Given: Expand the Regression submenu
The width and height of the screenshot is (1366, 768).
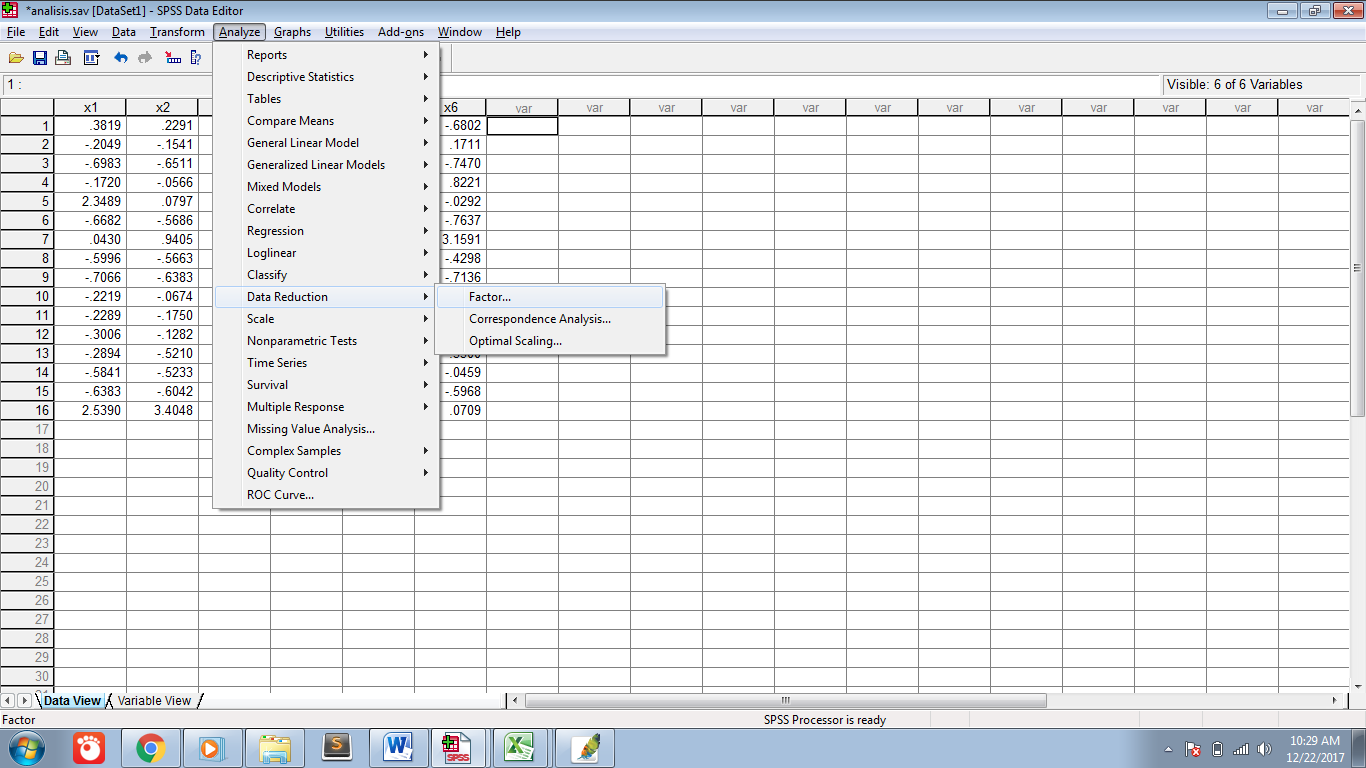Looking at the screenshot, I should point(275,231).
